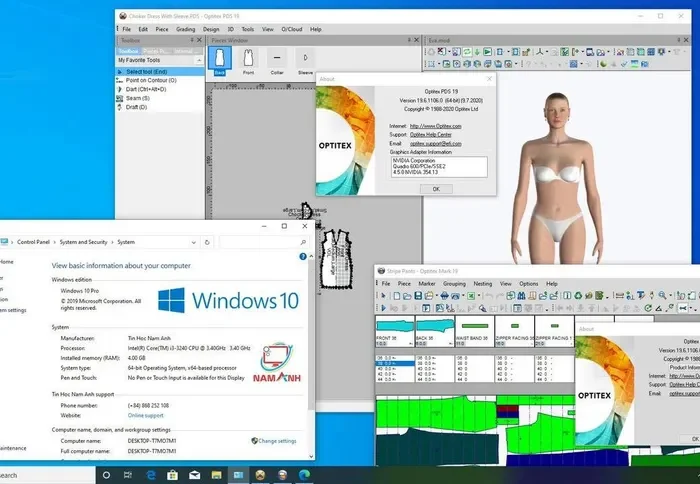
Task: Open the Design menu in PDS window
Action: tap(211, 29)
